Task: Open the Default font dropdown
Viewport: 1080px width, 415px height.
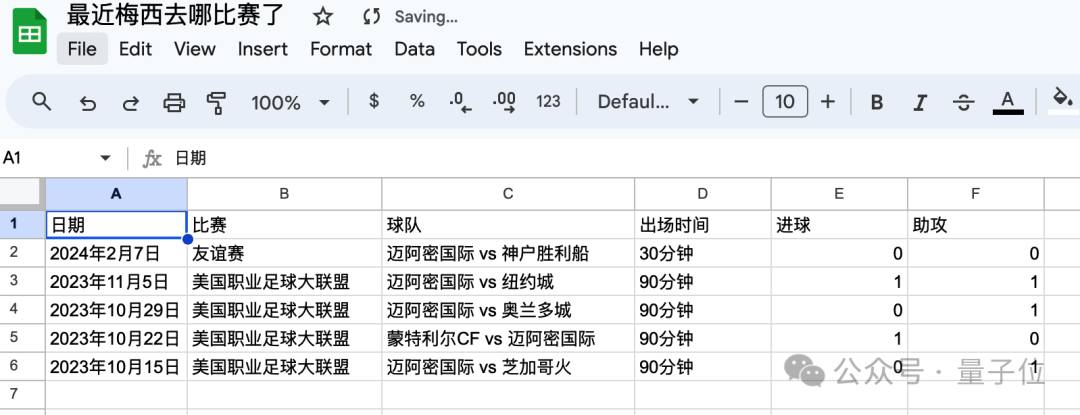Action: (x=648, y=103)
